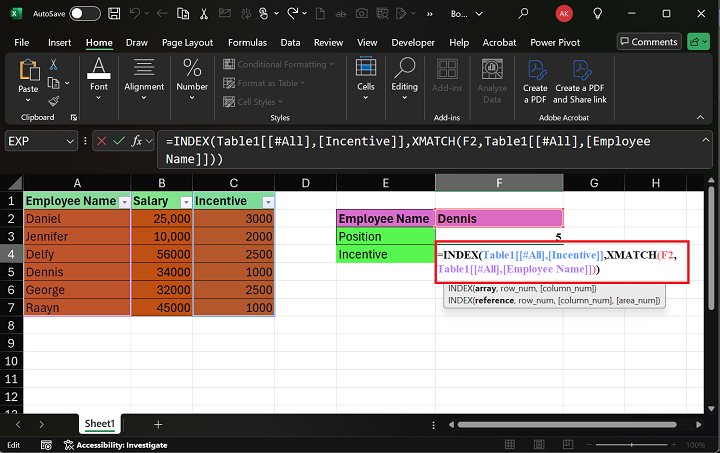The width and height of the screenshot is (720, 453).
Task: Toggle the AutoSave switch
Action: point(84,14)
